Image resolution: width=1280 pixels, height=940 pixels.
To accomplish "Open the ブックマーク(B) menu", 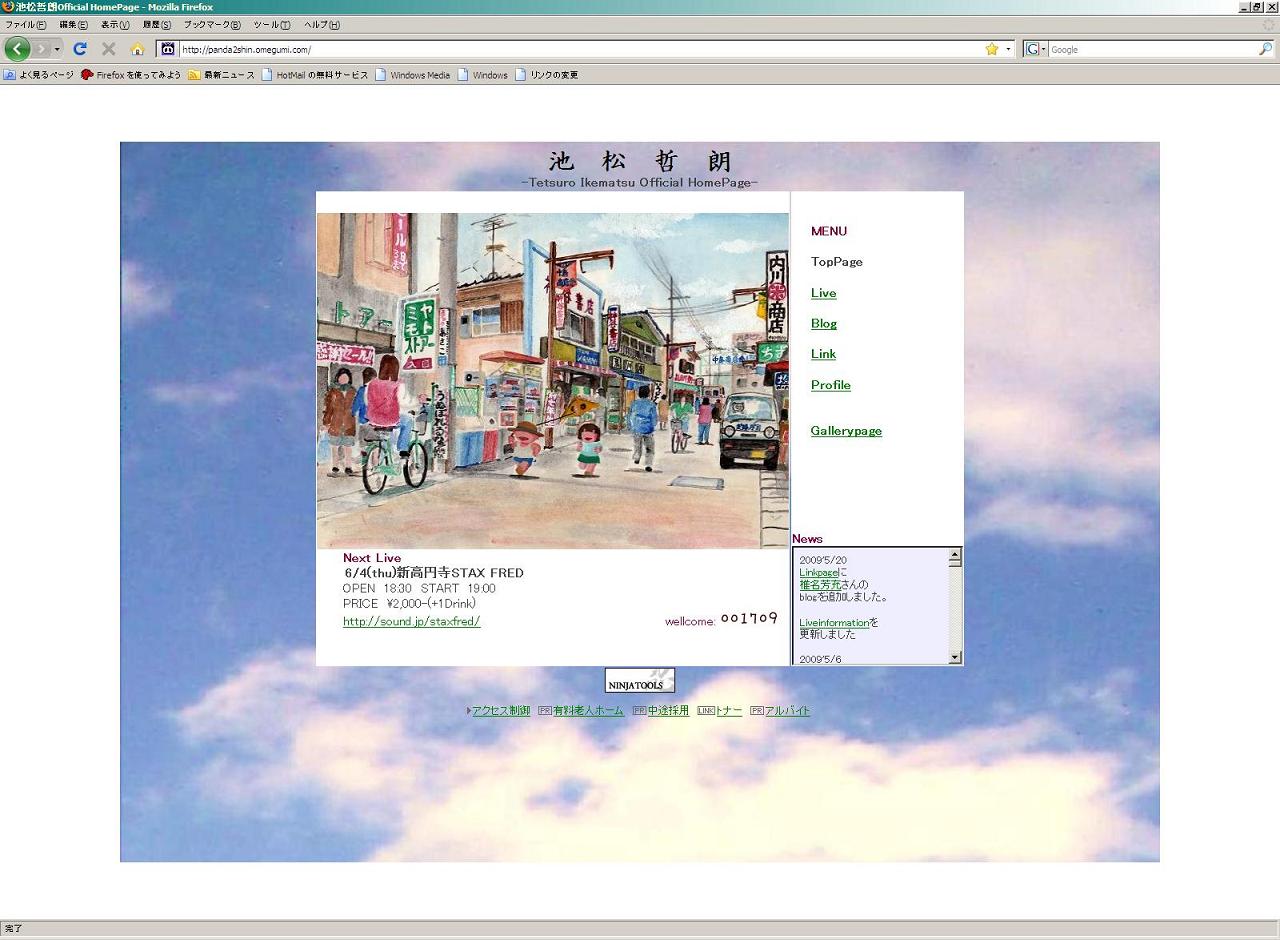I will (212, 25).
